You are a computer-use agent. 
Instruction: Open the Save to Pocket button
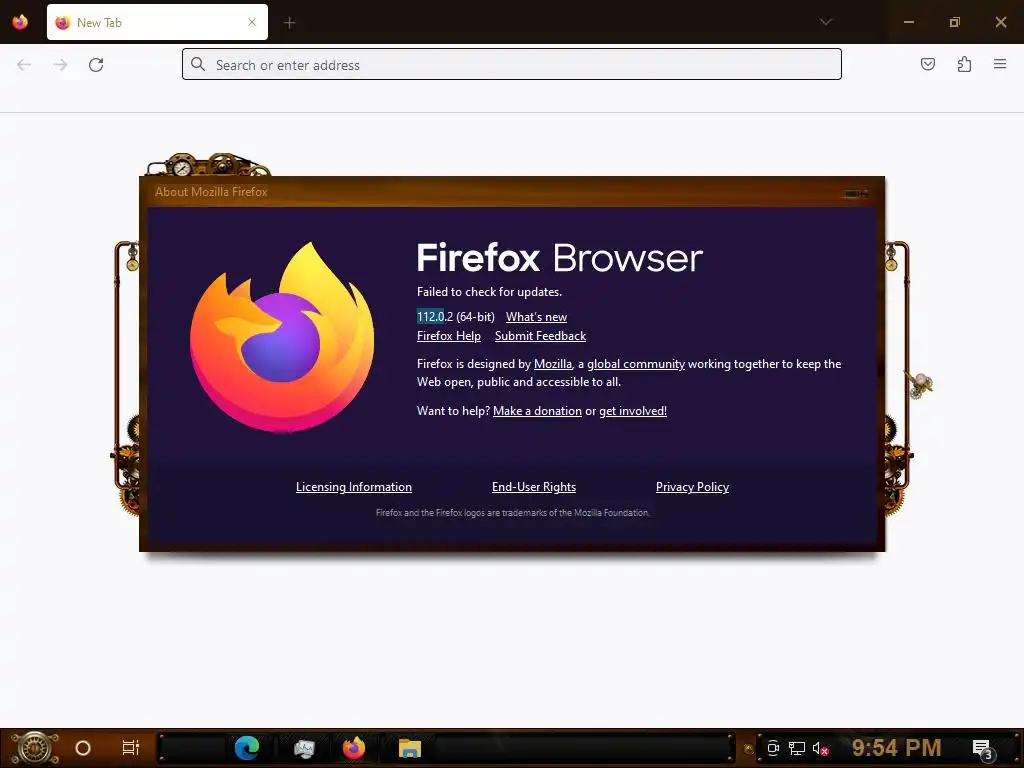(x=927, y=64)
